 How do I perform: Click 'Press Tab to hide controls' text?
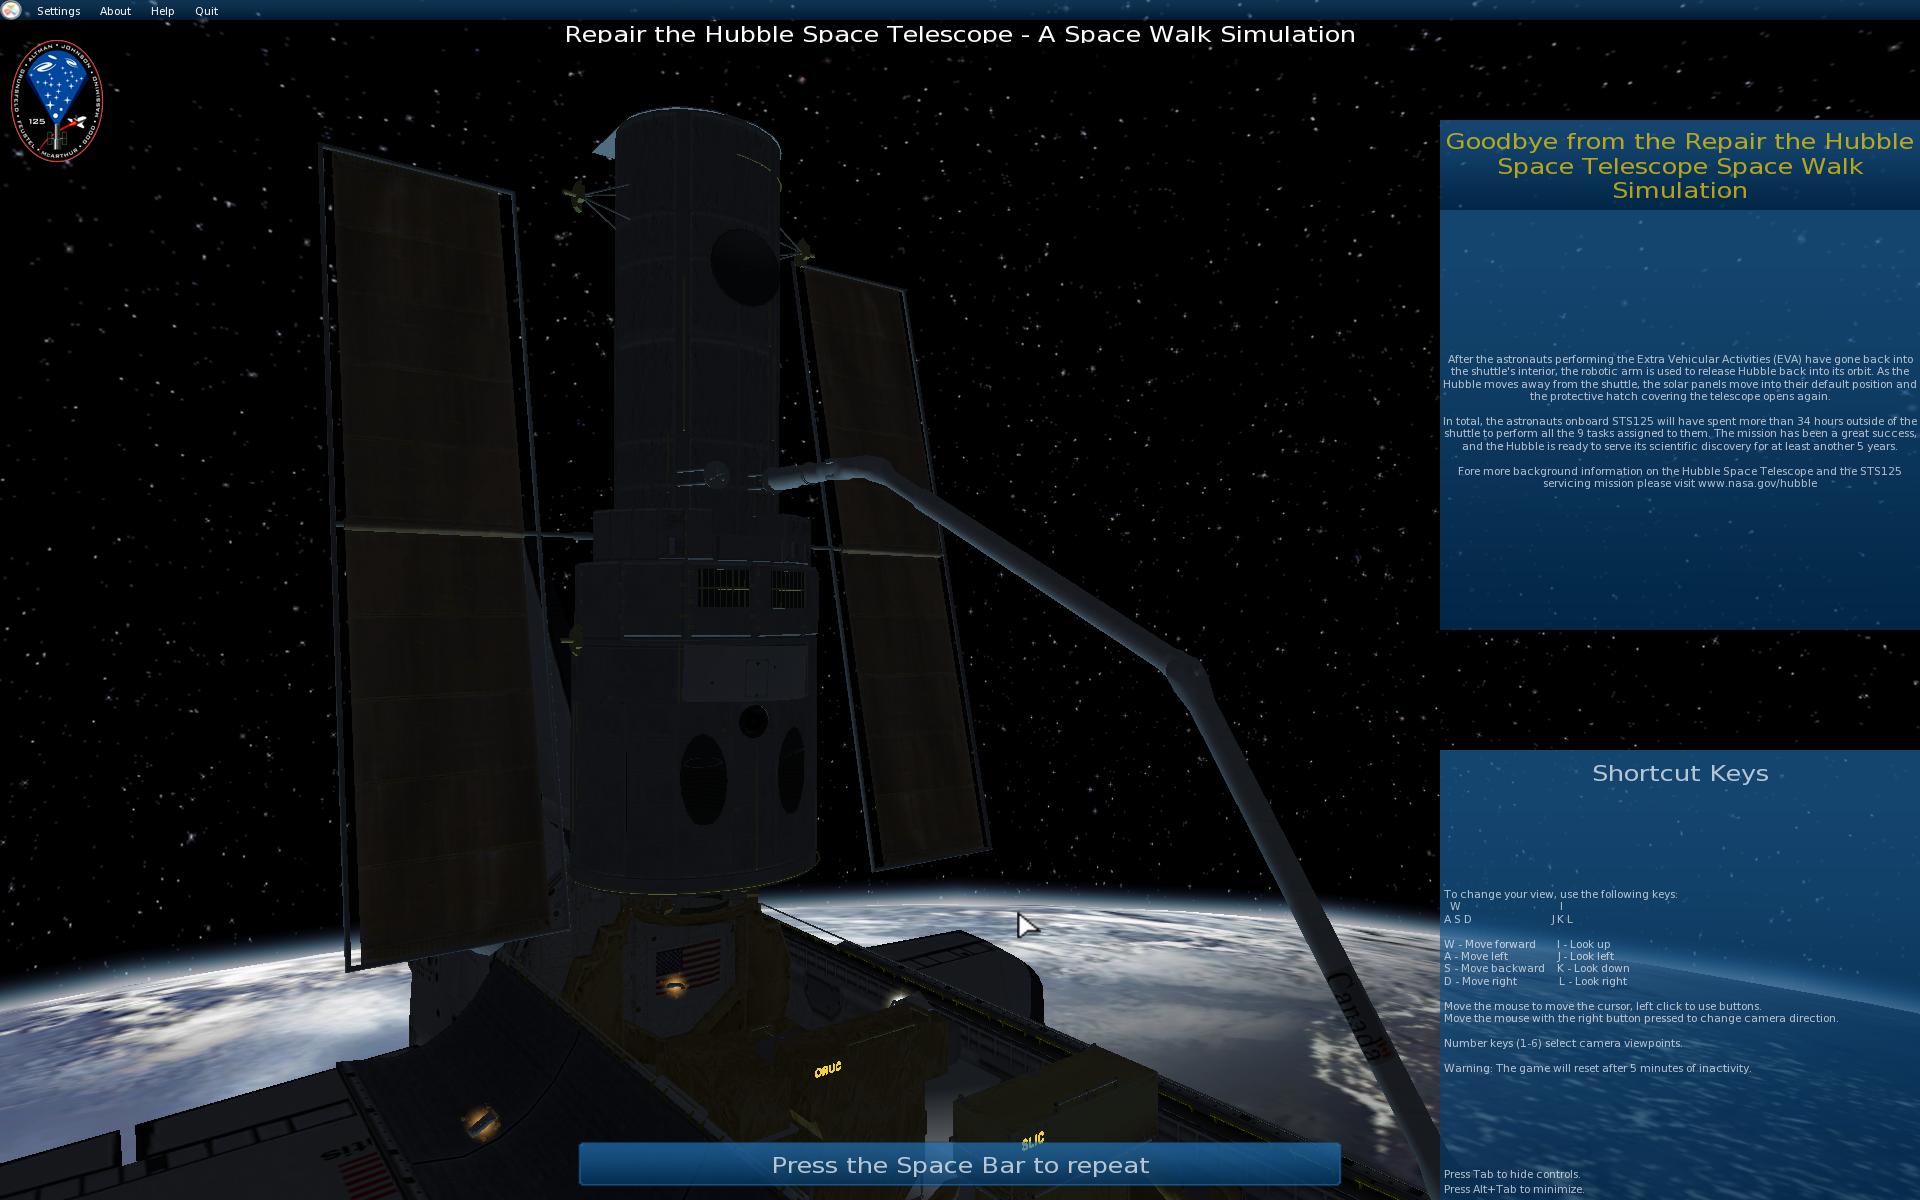click(1511, 1174)
